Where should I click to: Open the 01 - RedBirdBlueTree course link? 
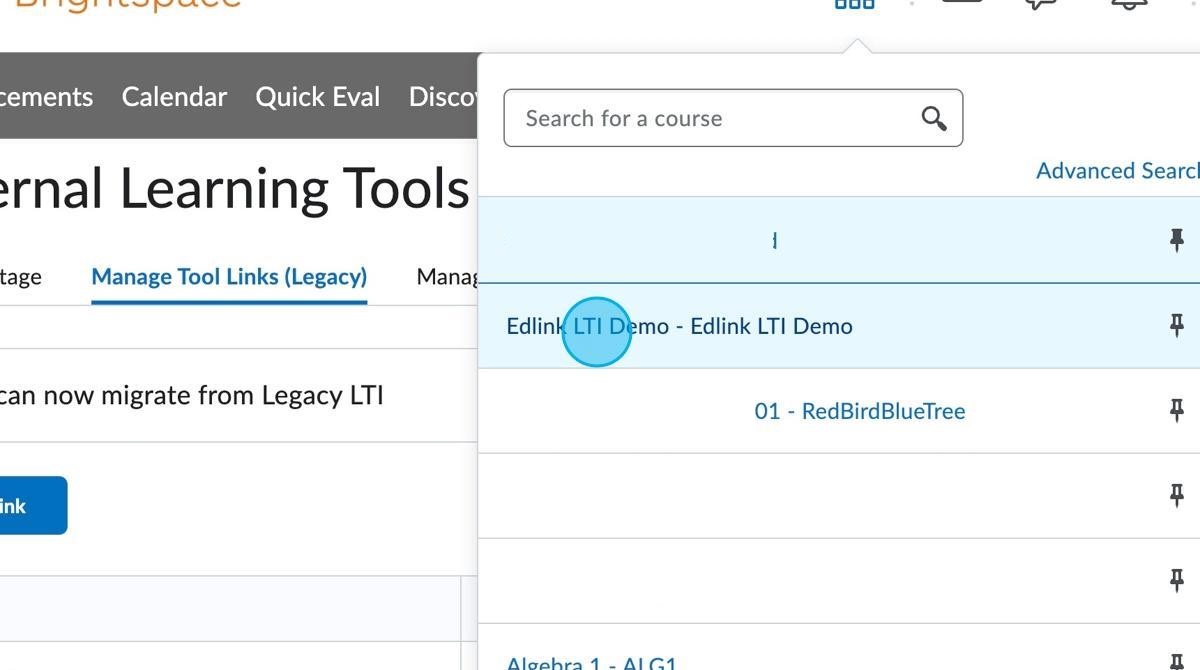(x=859, y=410)
